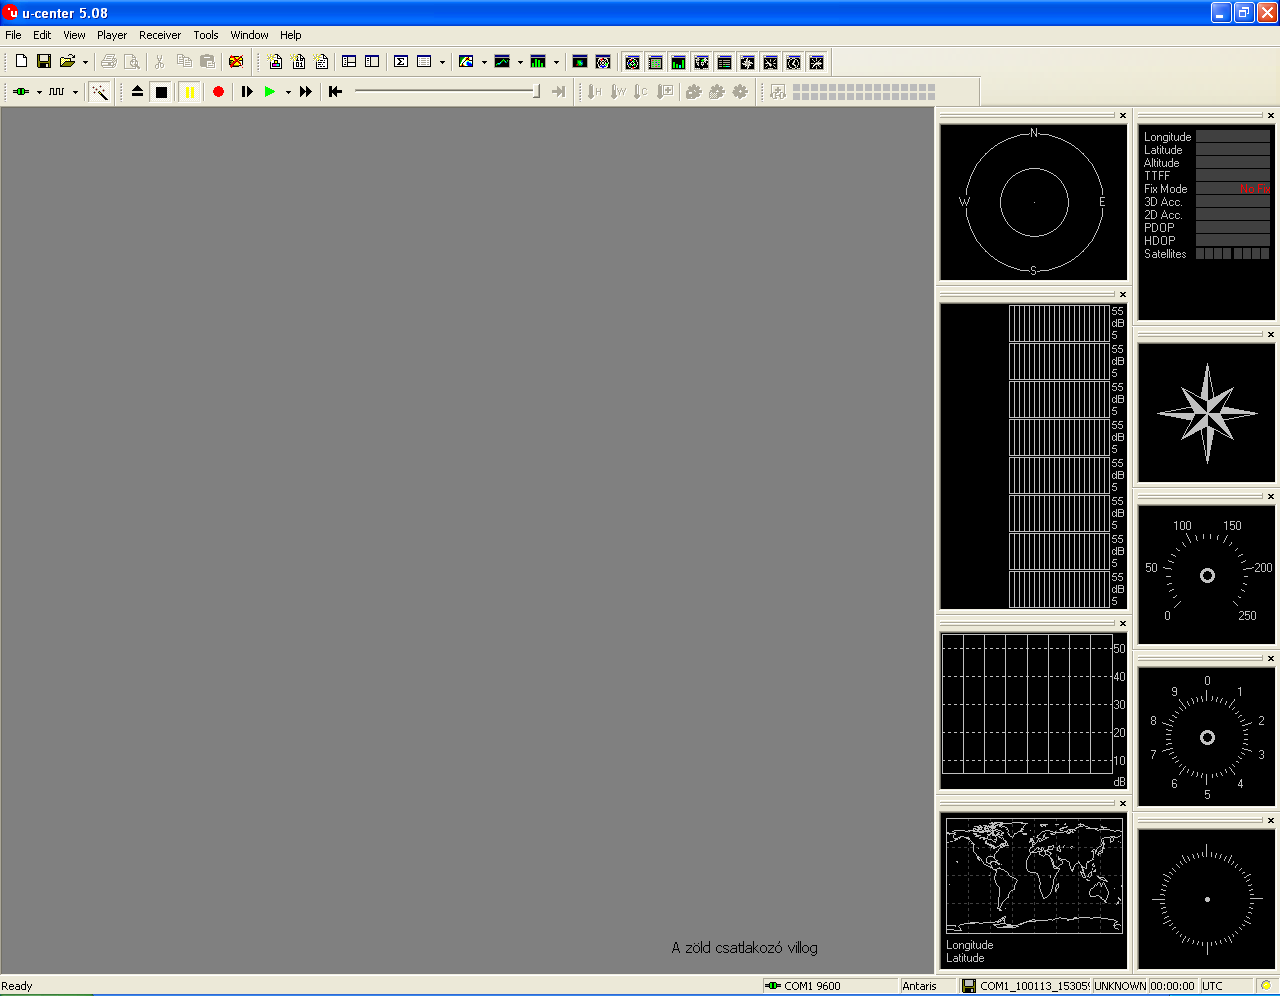1280x996 pixels.
Task: Click the eject button in the player toolbar
Action: coord(137,92)
